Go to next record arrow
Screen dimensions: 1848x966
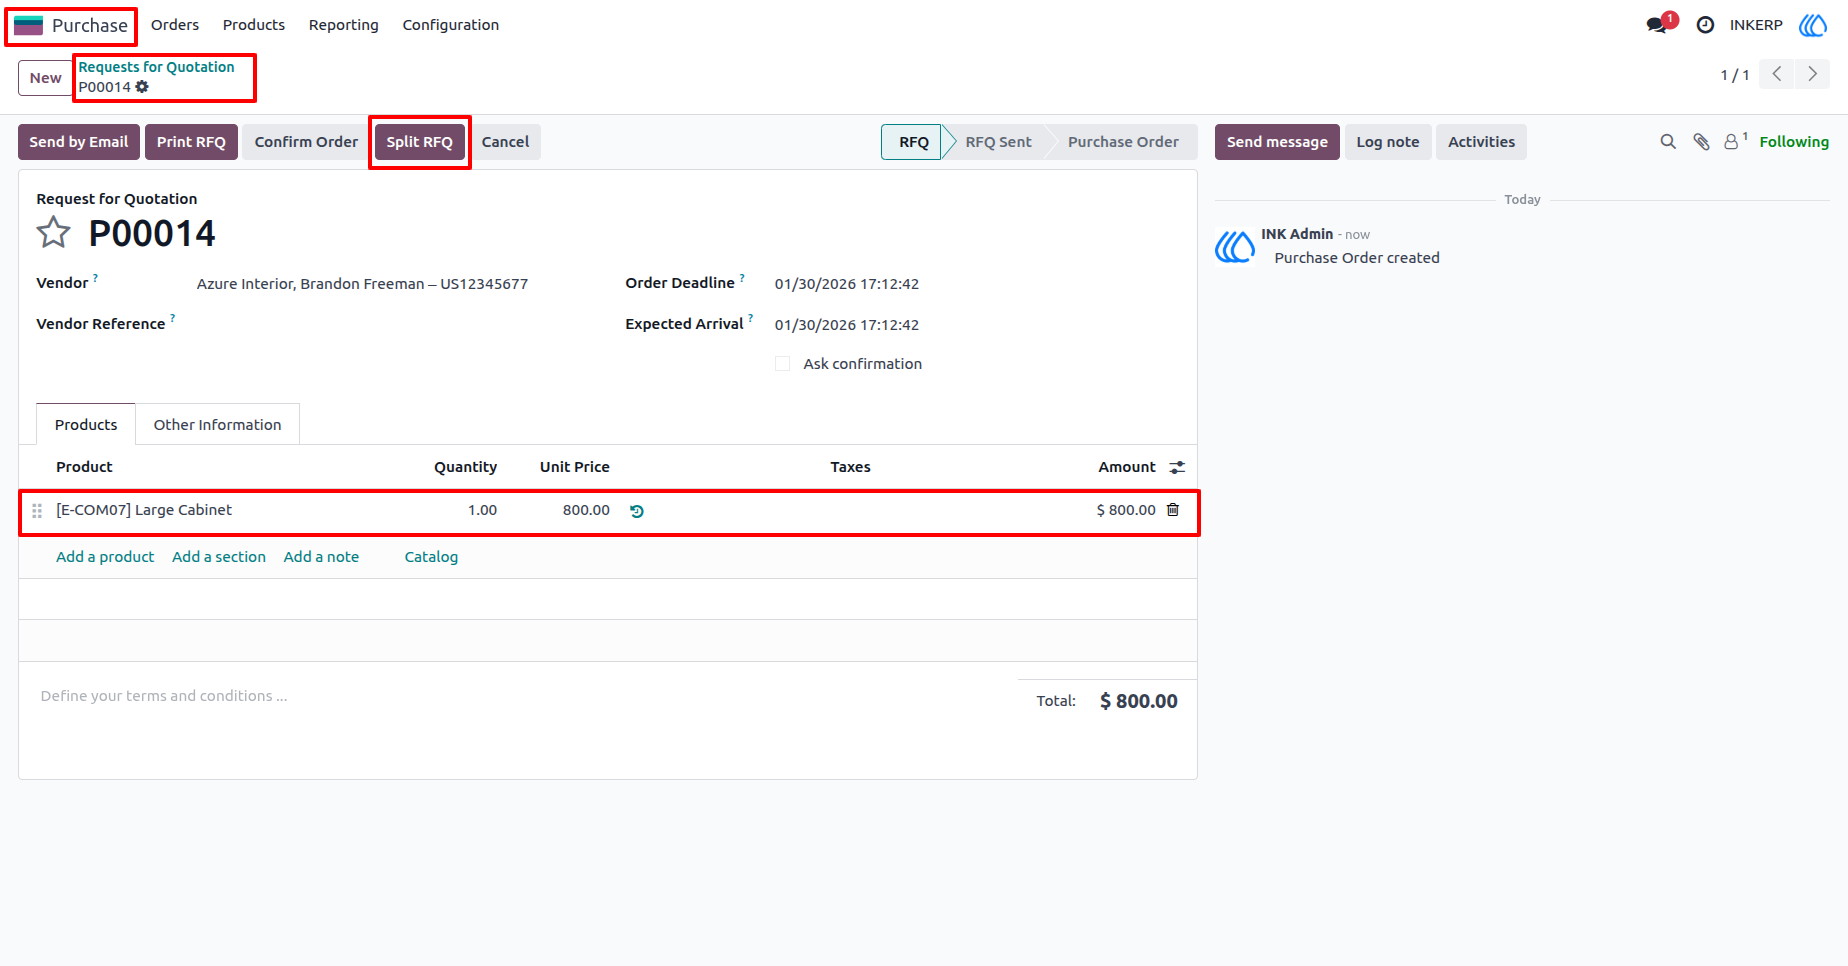point(1812,74)
